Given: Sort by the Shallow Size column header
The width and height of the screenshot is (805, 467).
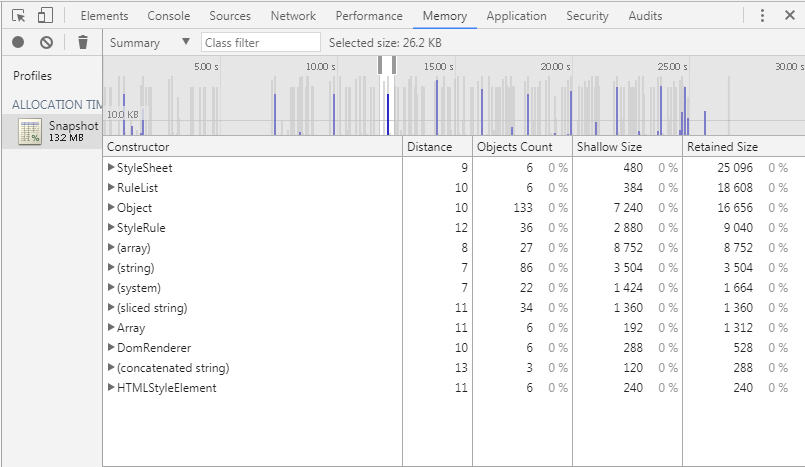Looking at the screenshot, I should pos(627,147).
